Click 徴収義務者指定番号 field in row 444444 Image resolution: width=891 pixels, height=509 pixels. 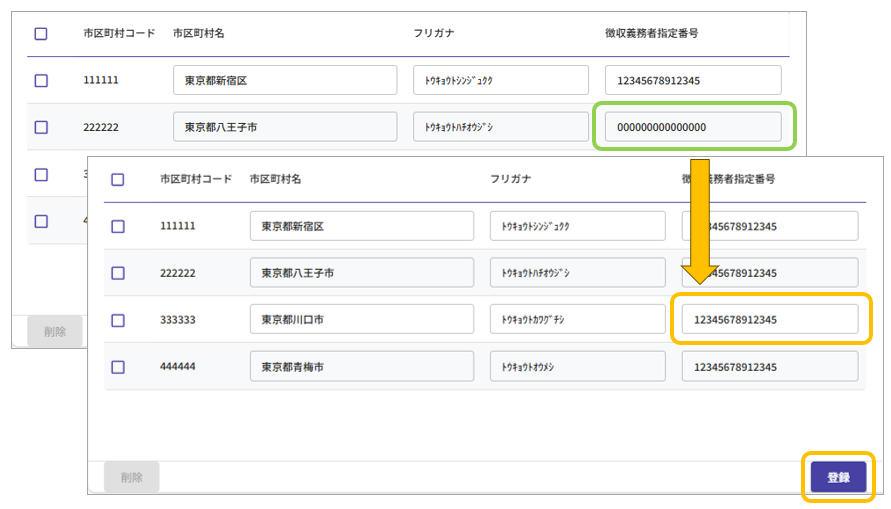[x=769, y=367]
